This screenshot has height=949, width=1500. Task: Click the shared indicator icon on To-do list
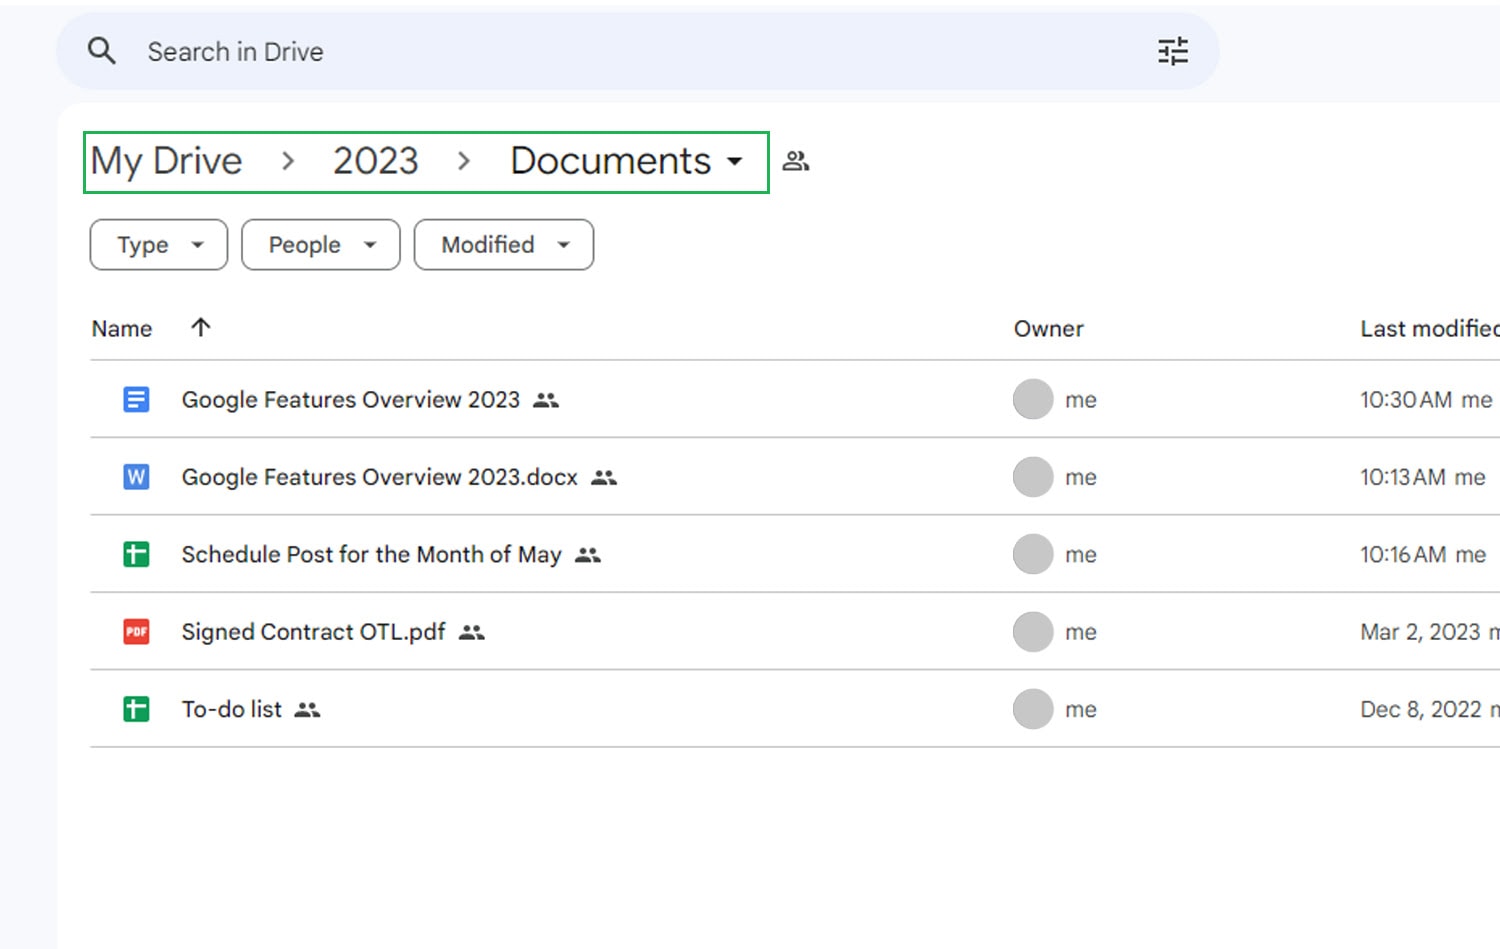[308, 709]
